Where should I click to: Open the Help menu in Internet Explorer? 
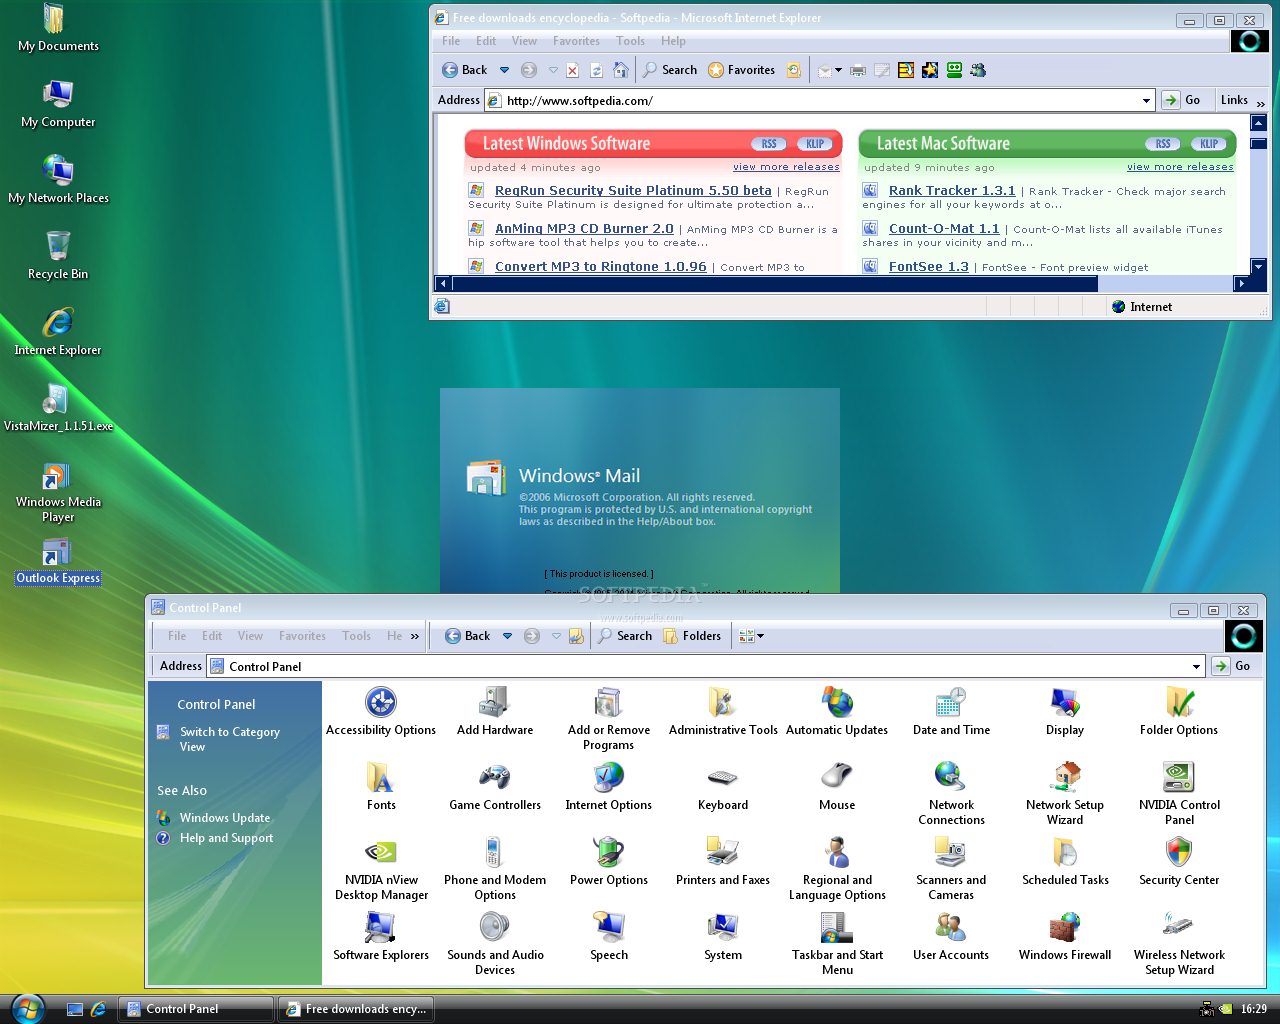[673, 41]
